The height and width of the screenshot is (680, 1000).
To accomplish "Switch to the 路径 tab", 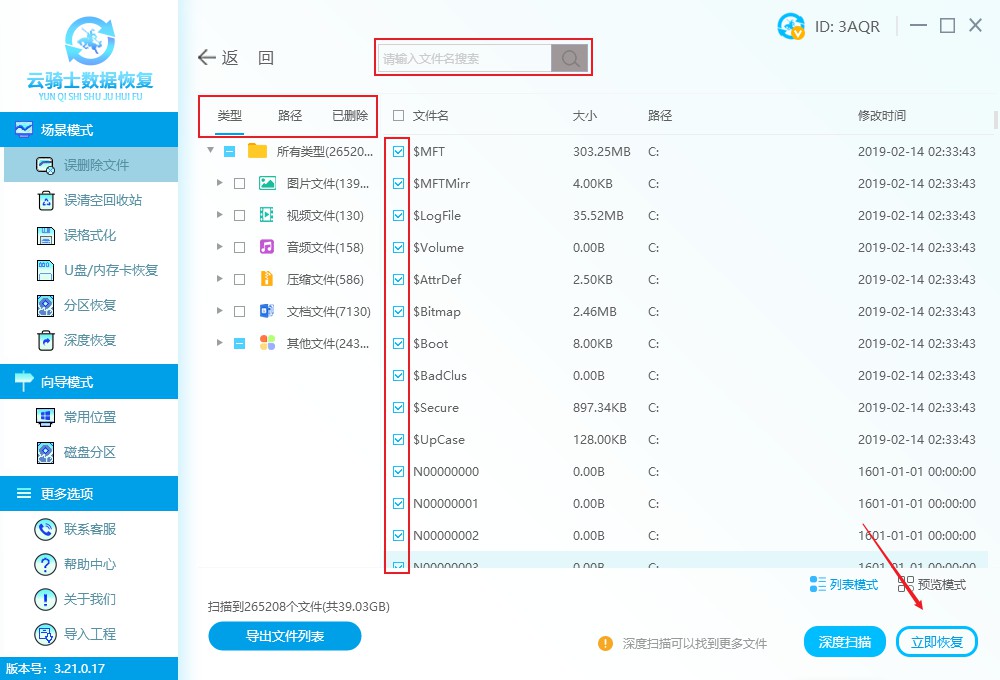I will [x=289, y=115].
